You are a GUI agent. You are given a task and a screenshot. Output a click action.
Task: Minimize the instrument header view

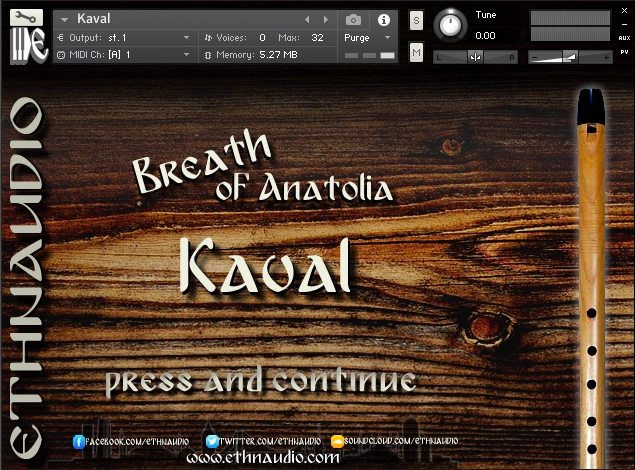click(x=624, y=24)
